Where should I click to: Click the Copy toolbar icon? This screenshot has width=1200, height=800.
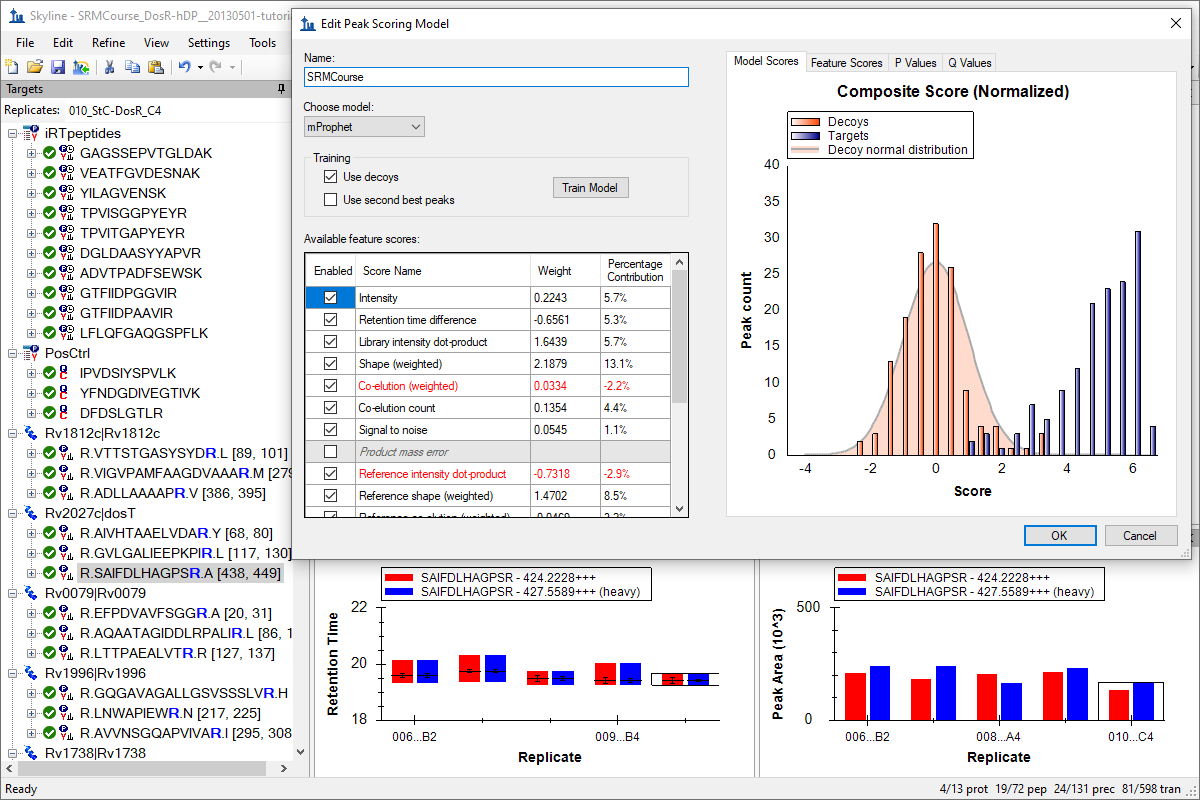point(132,67)
